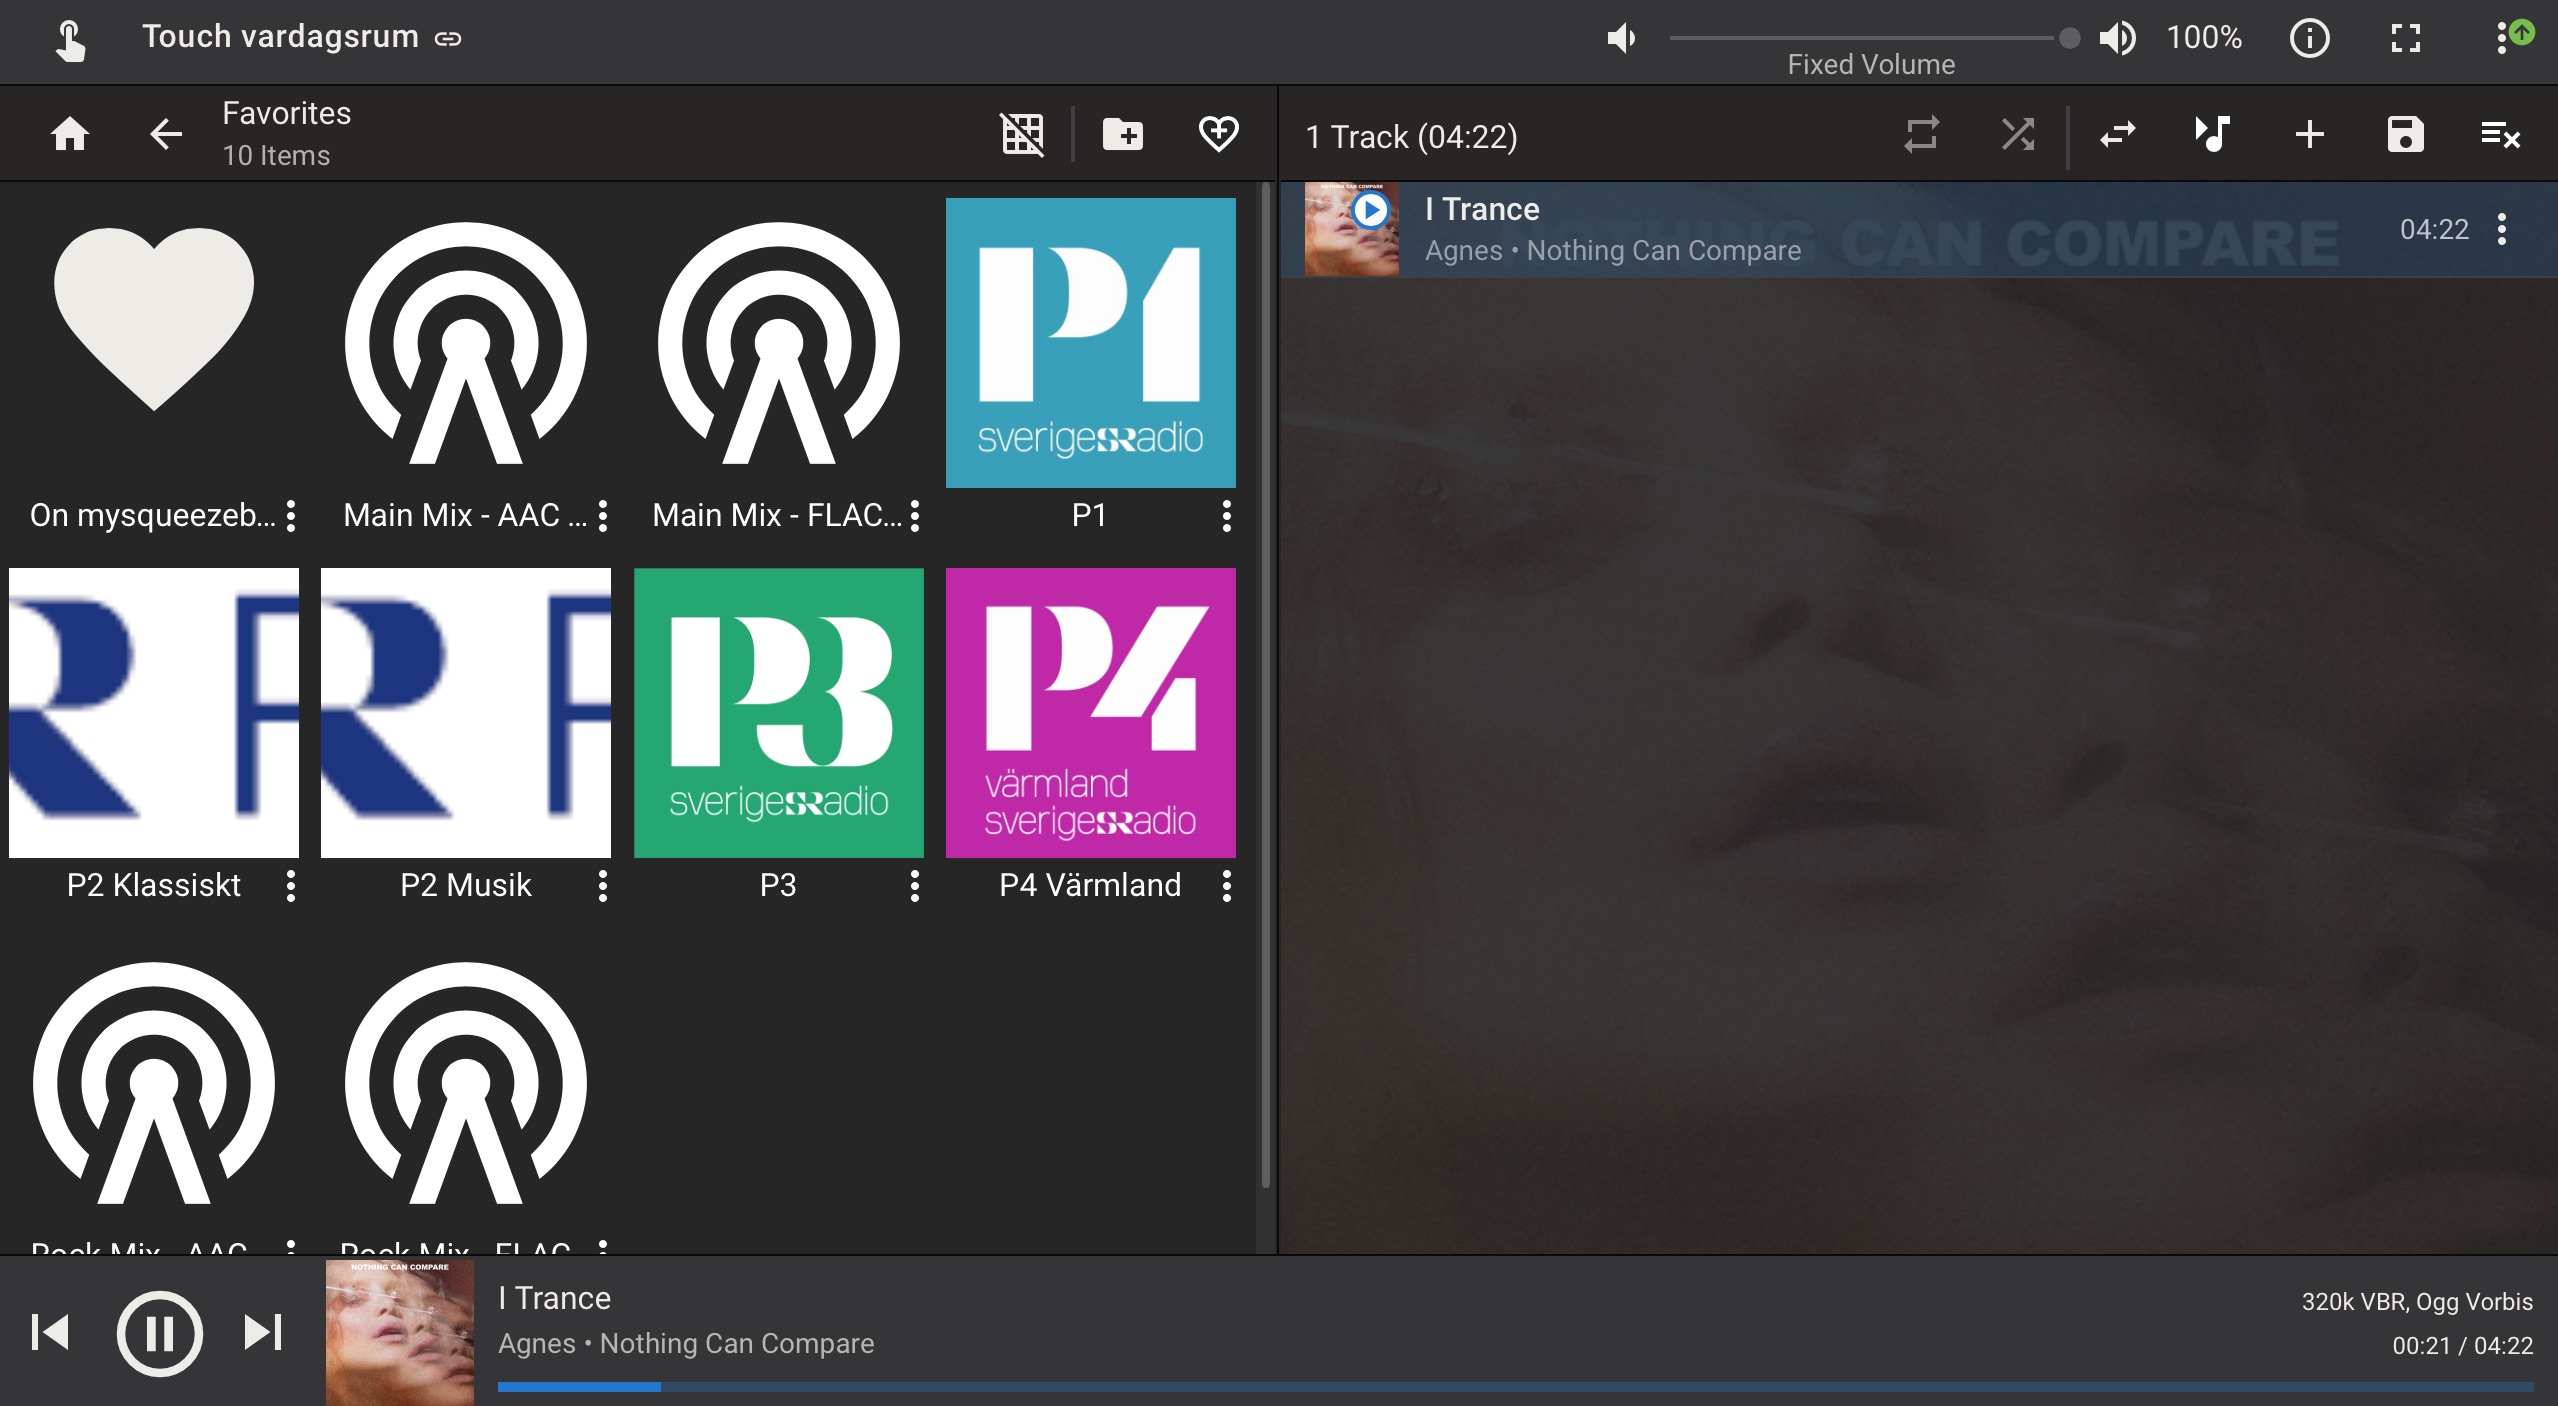Image resolution: width=2558 pixels, height=1406 pixels.
Task: Click the add favorite heart-plus icon
Action: (x=1218, y=134)
